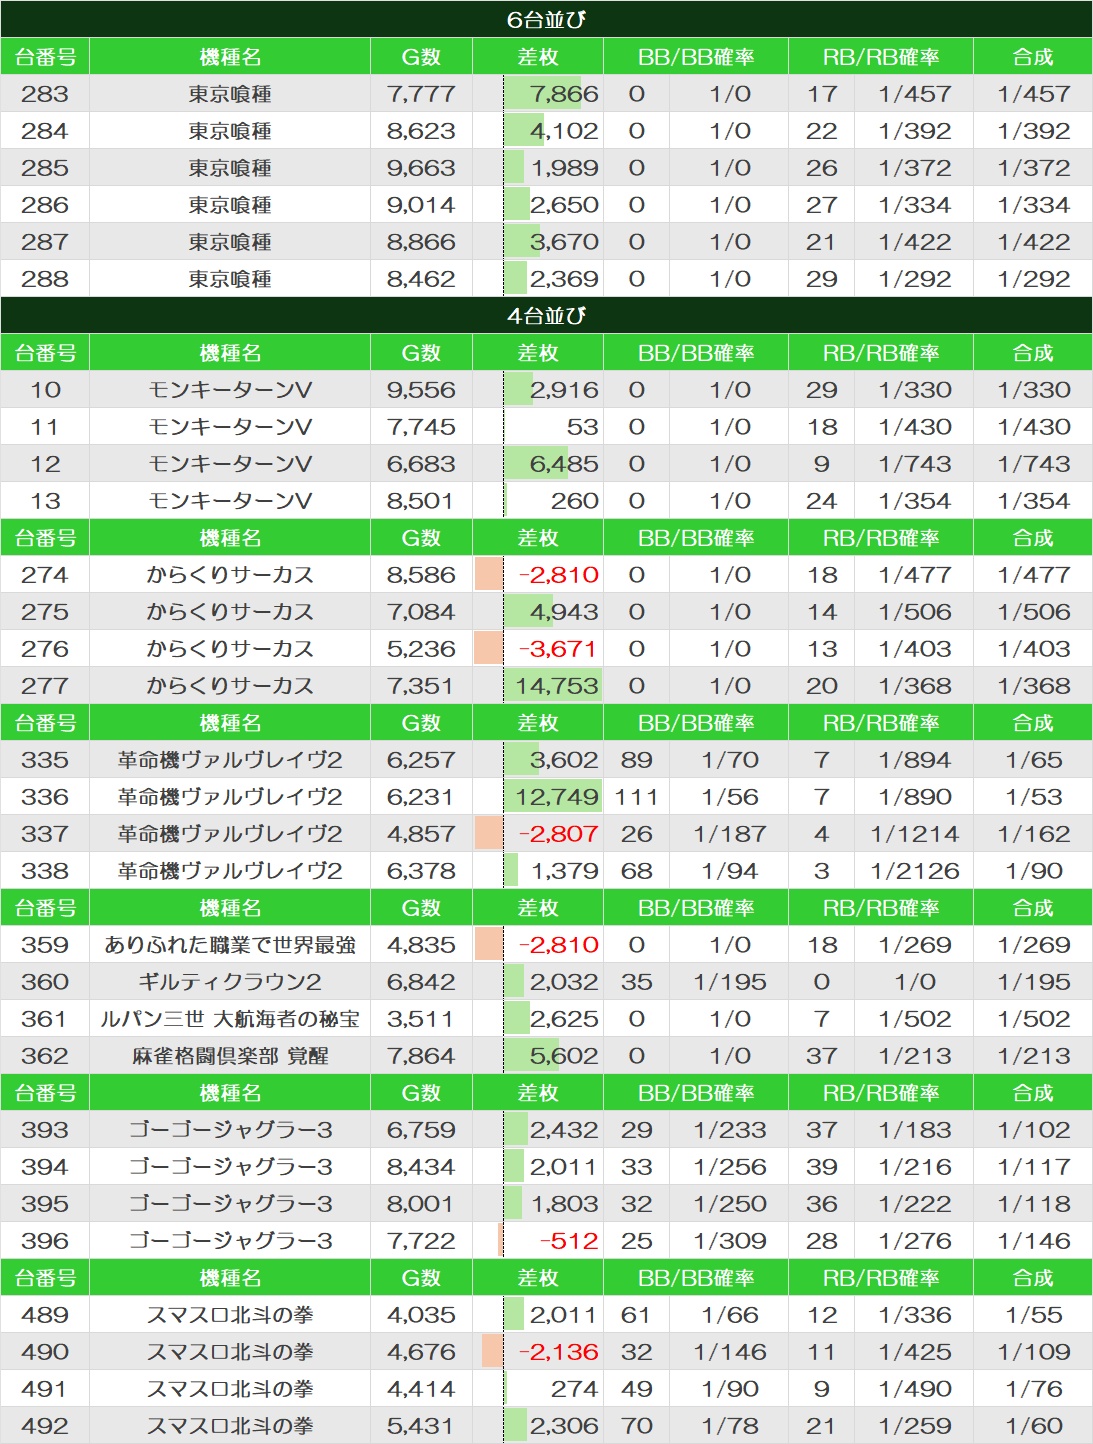Click machine number 335
1093x1444 pixels.
45,760
